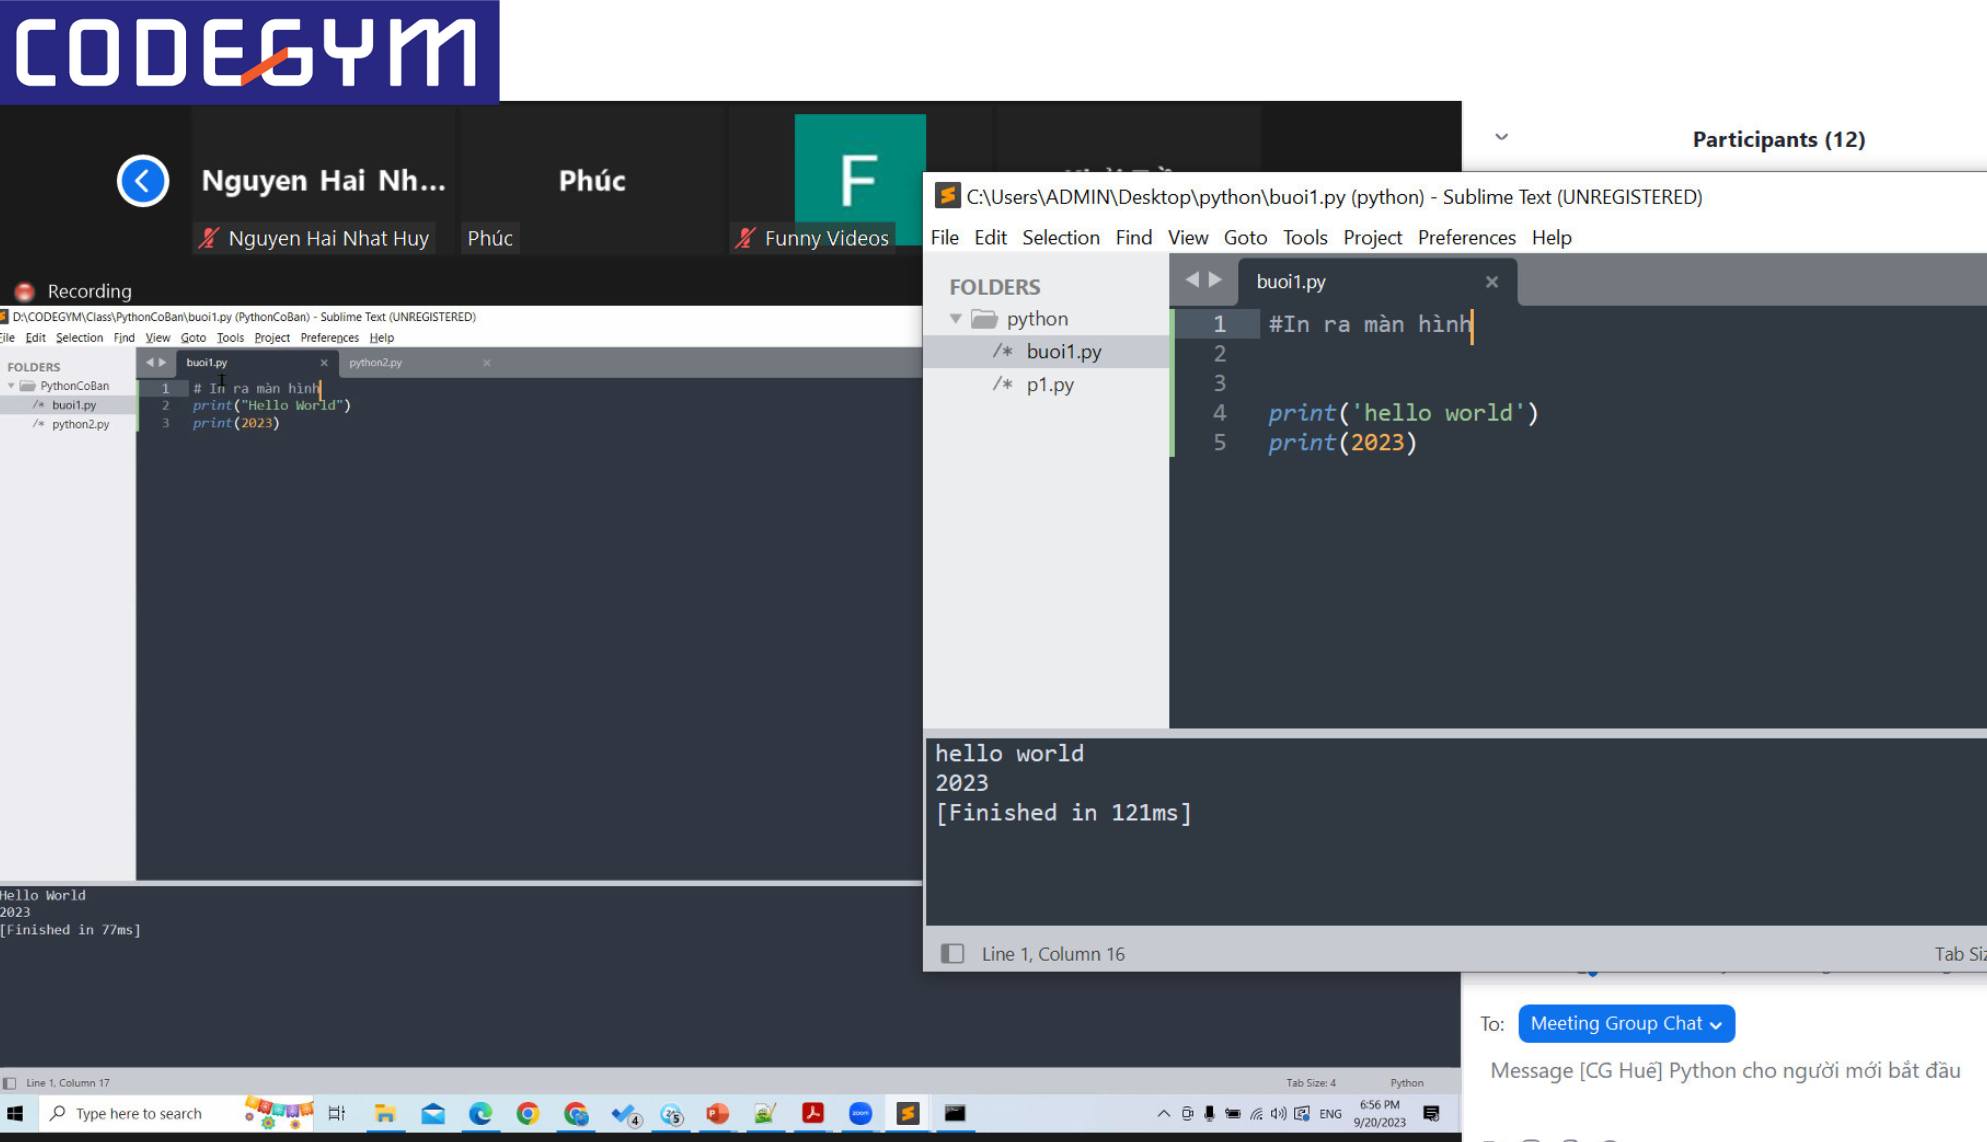Click the blue back arrow in video strip
Viewport: 1987px width, 1142px height.
coord(143,181)
